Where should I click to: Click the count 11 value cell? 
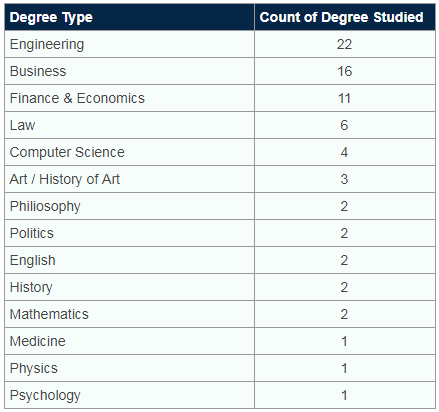(345, 98)
